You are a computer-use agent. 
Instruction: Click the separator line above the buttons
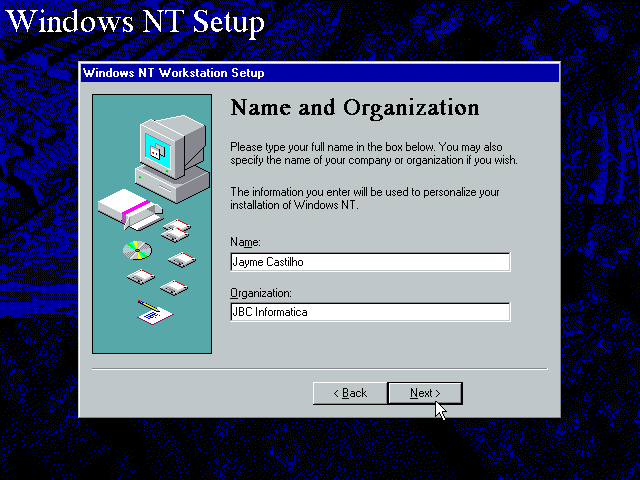[x=319, y=369]
